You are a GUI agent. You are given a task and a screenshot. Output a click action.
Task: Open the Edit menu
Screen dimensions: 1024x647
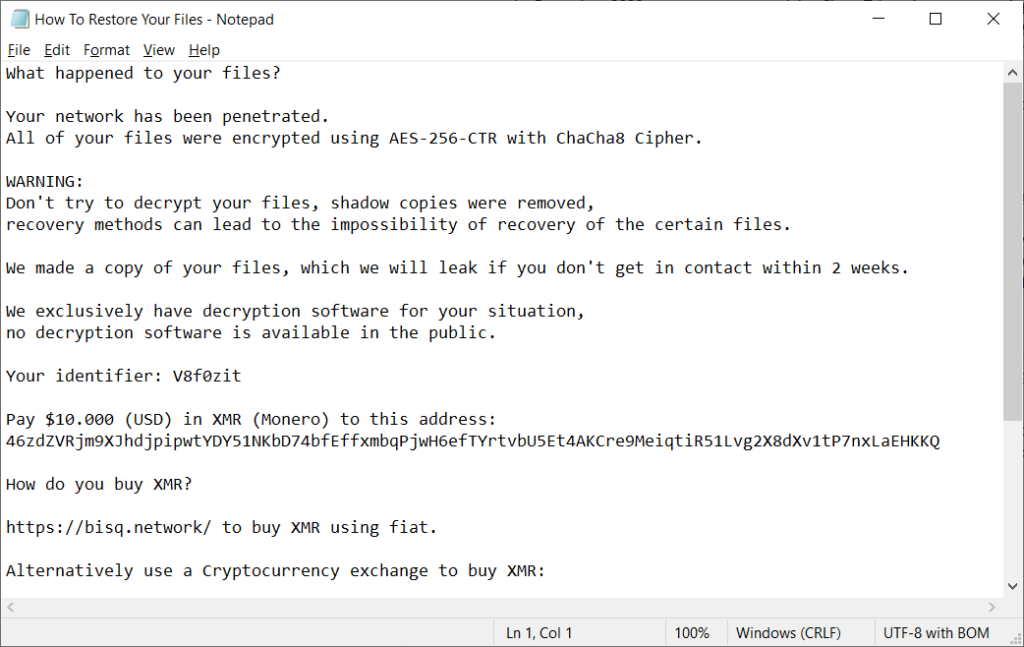pyautogui.click(x=57, y=50)
